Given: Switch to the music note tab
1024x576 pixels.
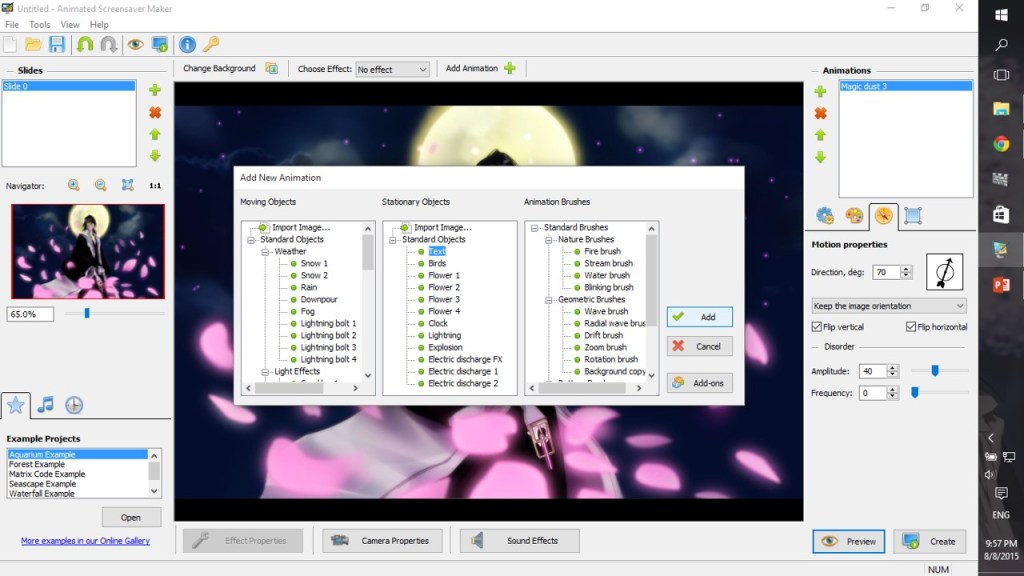Looking at the screenshot, I should (x=45, y=405).
